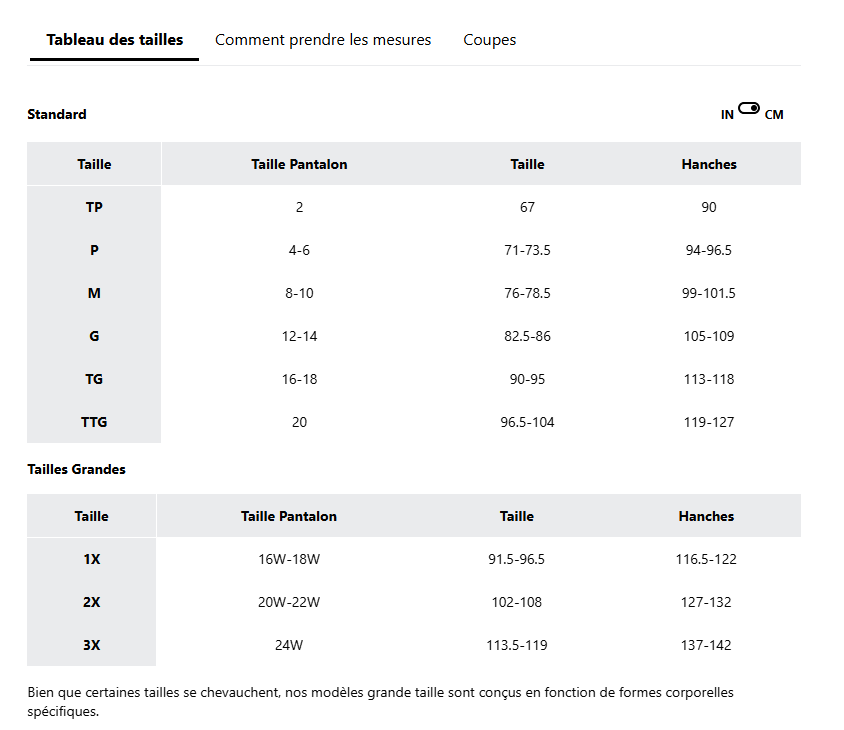Click the 99-101.5 hip measurement cell
Viewport: 844px width, 730px height.
pos(709,293)
